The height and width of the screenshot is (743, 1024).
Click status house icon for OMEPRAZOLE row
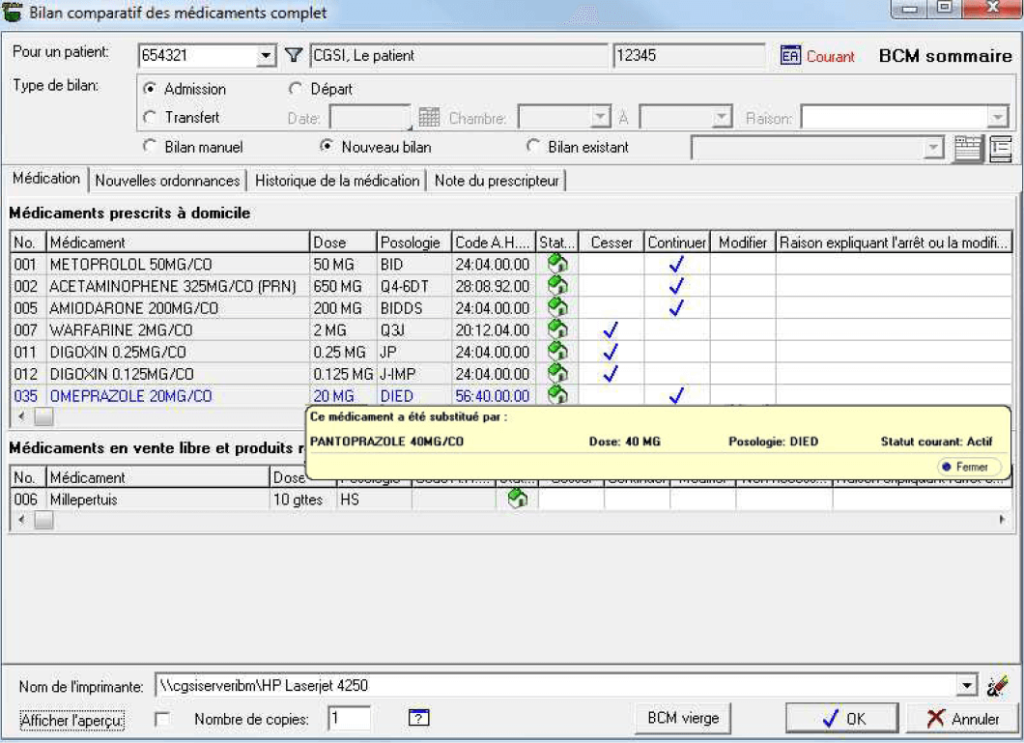[557, 395]
